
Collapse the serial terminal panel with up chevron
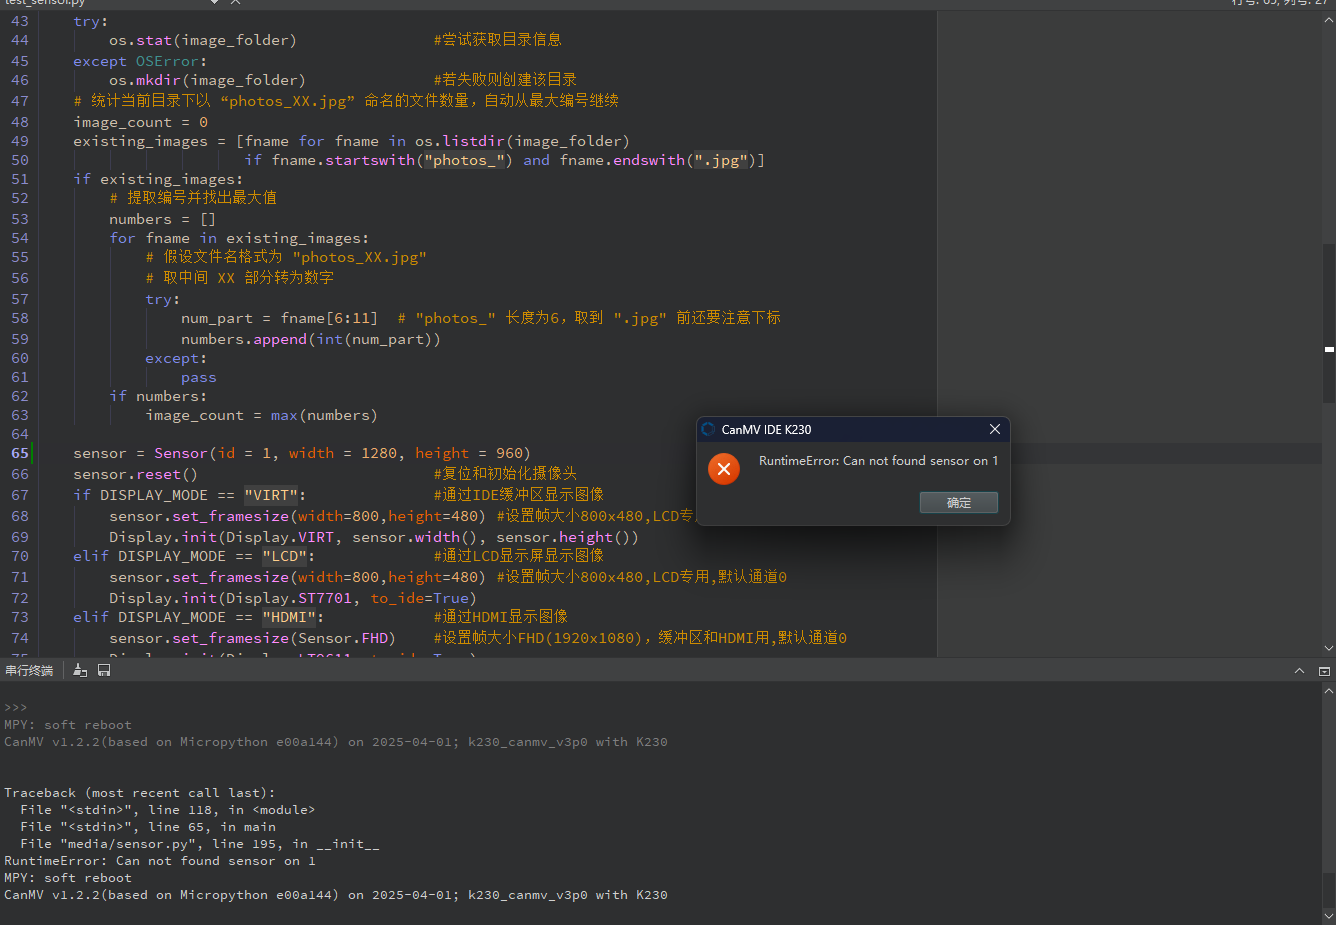[1299, 671]
